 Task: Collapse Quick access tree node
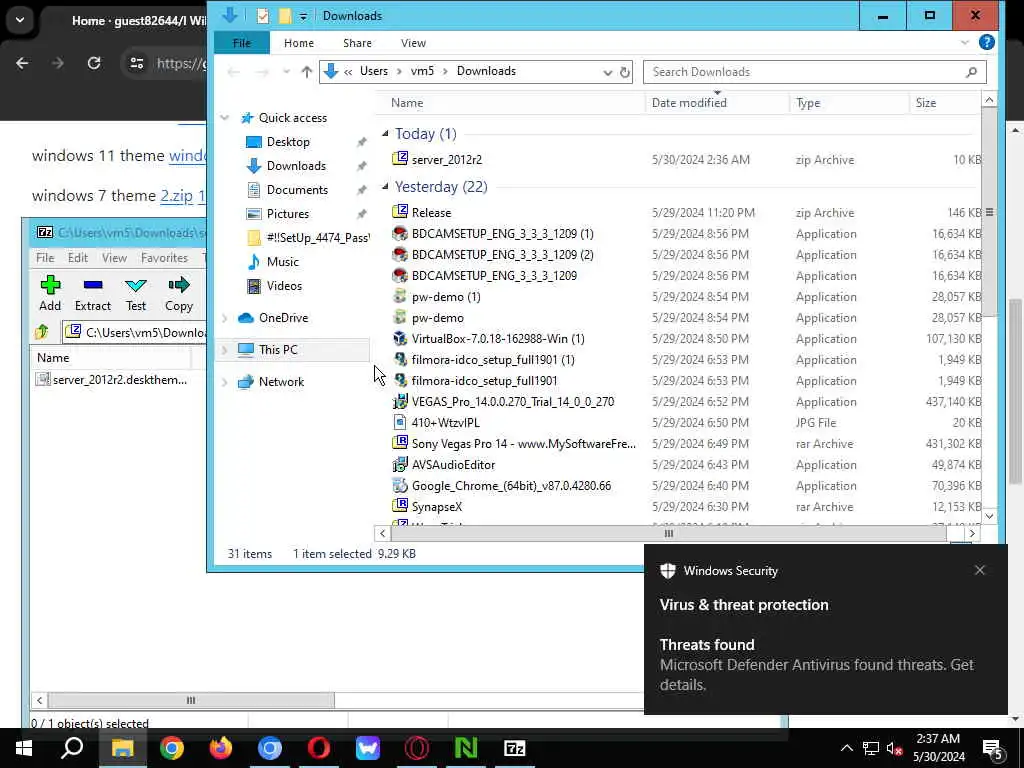point(225,118)
